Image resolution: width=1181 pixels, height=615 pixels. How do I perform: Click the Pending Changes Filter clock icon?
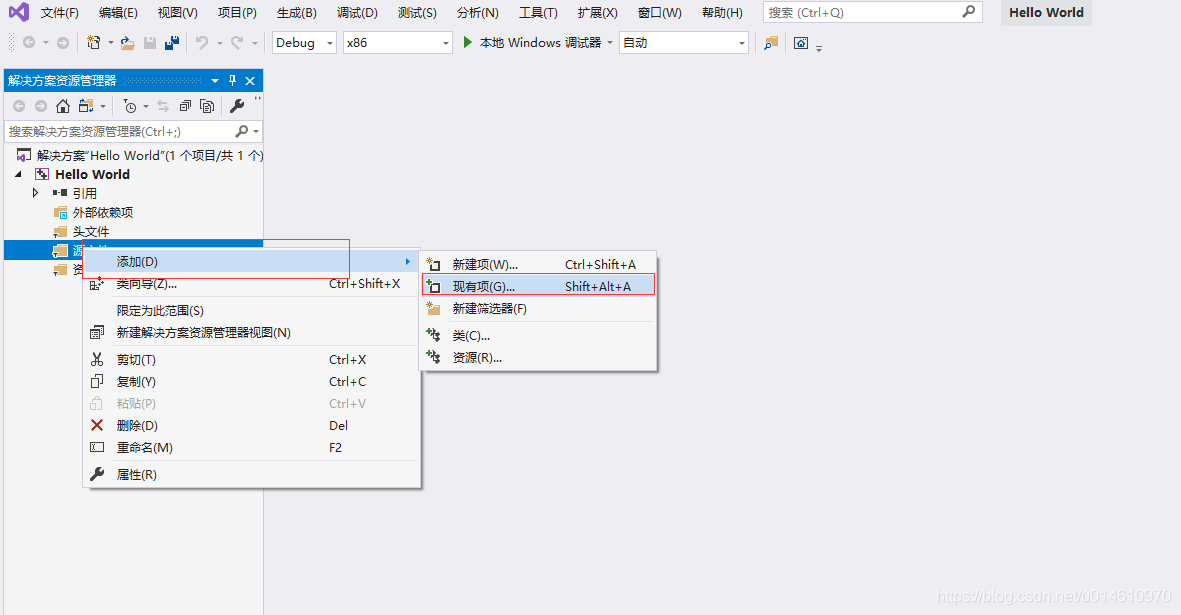pos(130,106)
